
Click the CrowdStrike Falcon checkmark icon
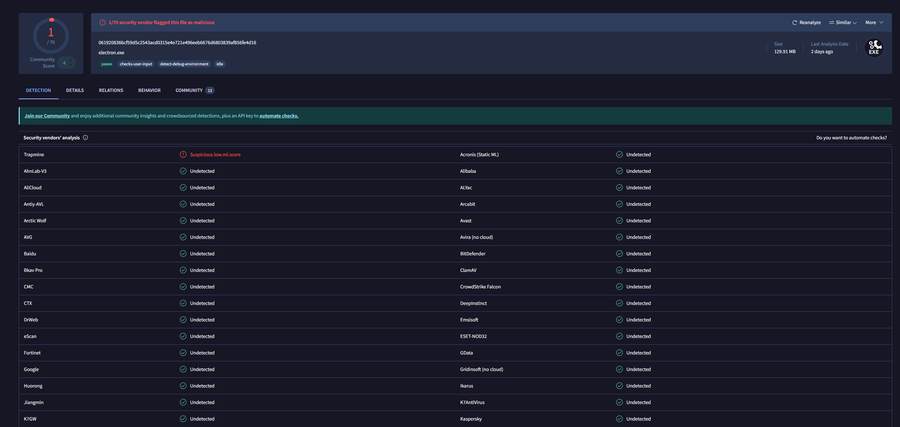pos(619,286)
